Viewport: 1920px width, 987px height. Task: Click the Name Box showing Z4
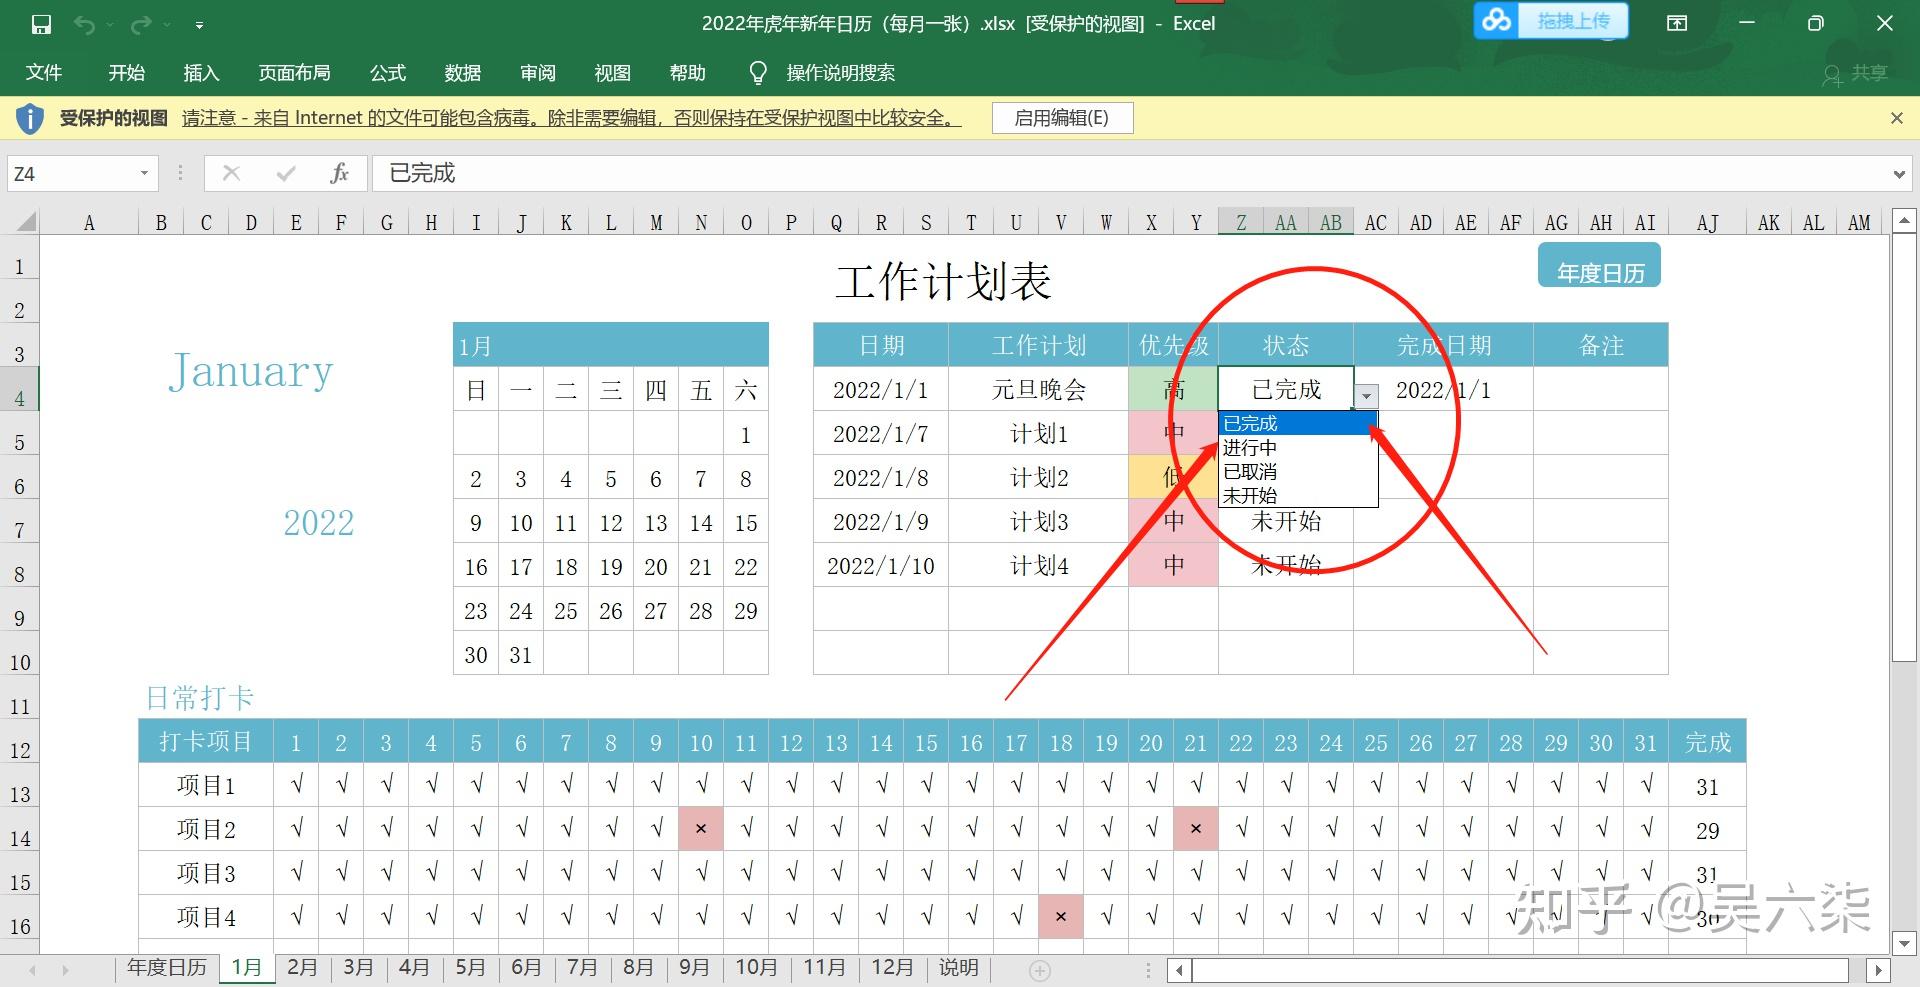point(70,173)
